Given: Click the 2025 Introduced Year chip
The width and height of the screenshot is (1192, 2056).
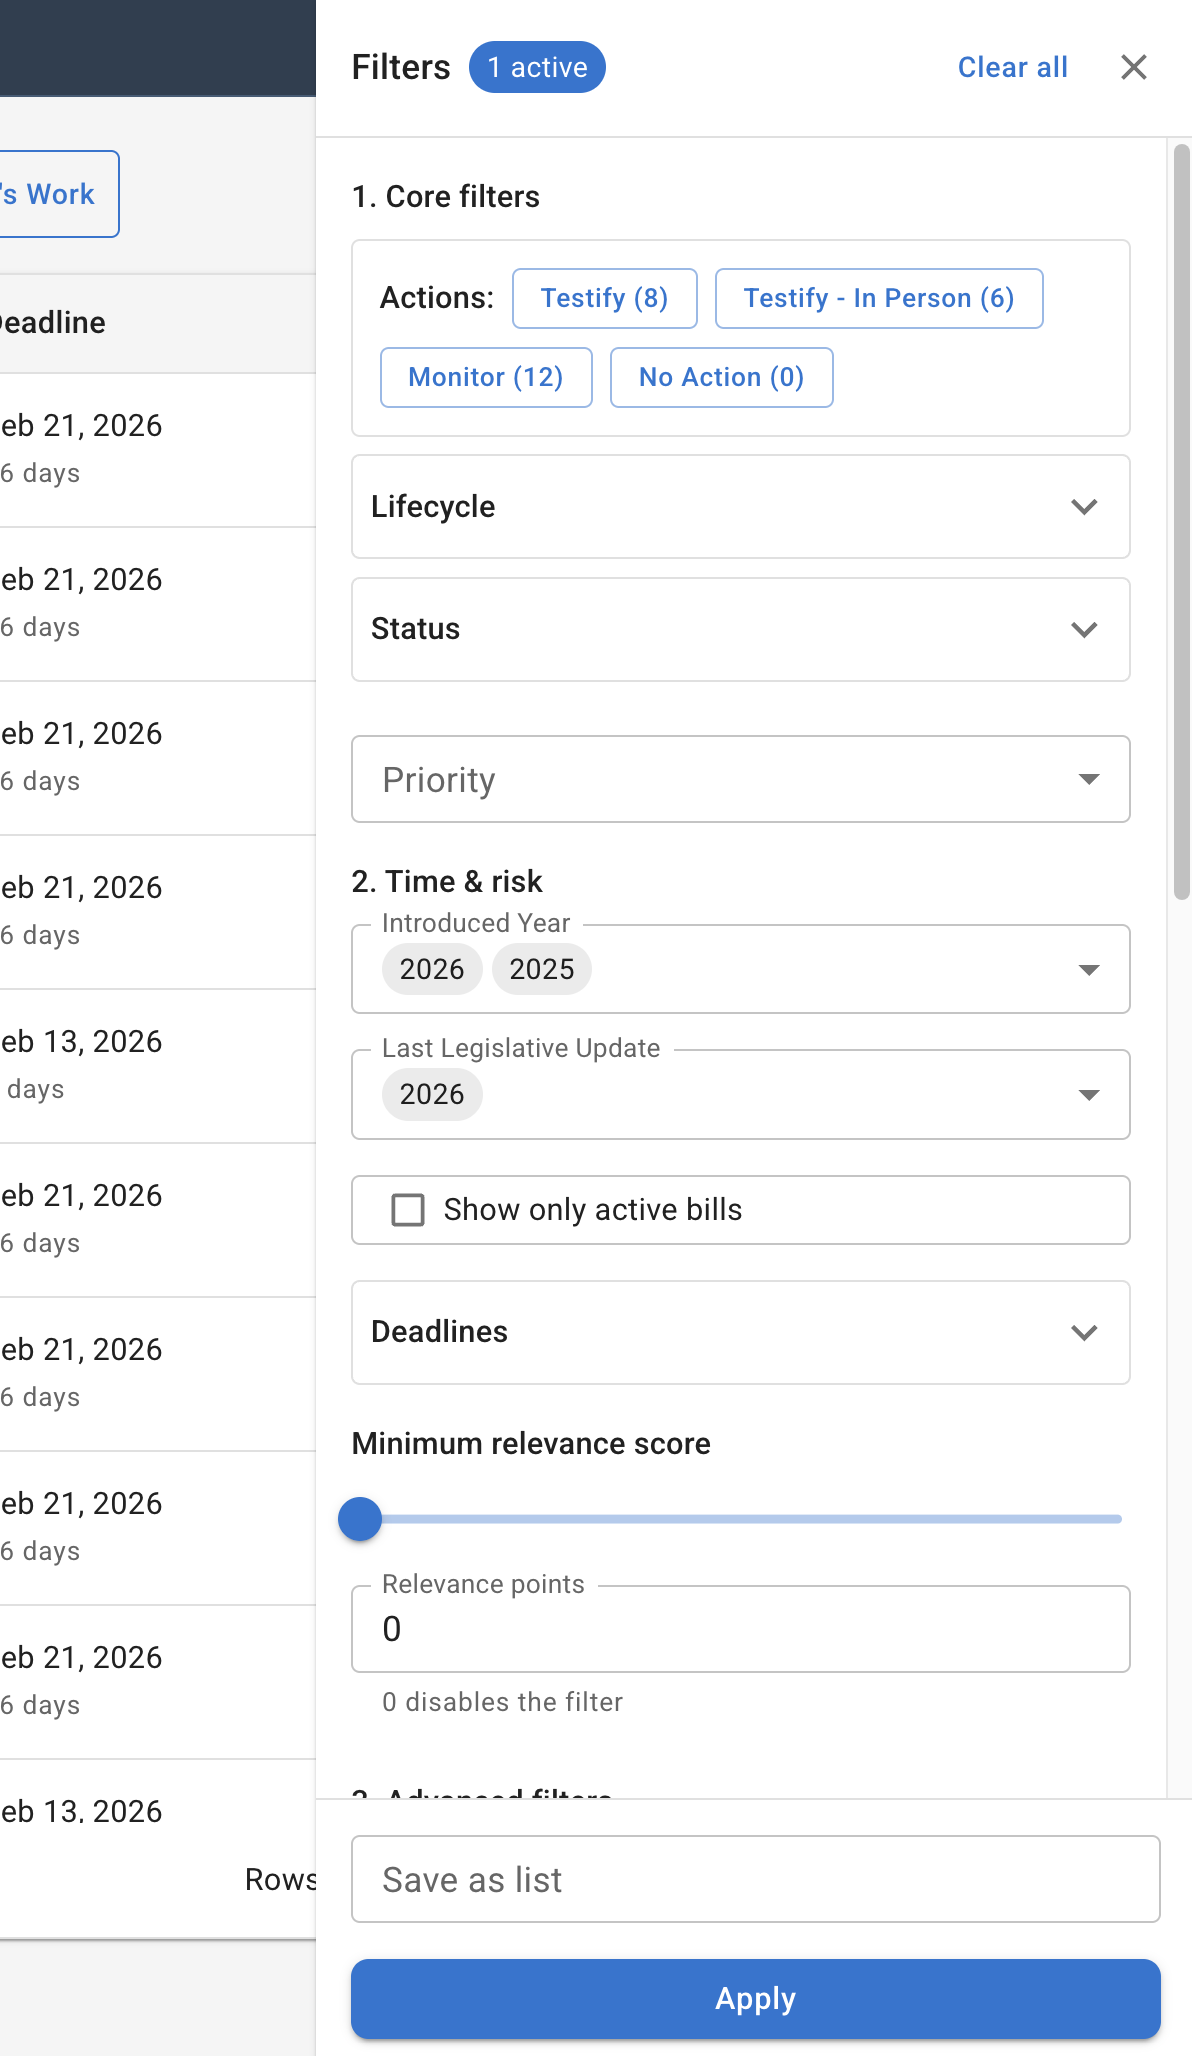Looking at the screenshot, I should pos(541,969).
